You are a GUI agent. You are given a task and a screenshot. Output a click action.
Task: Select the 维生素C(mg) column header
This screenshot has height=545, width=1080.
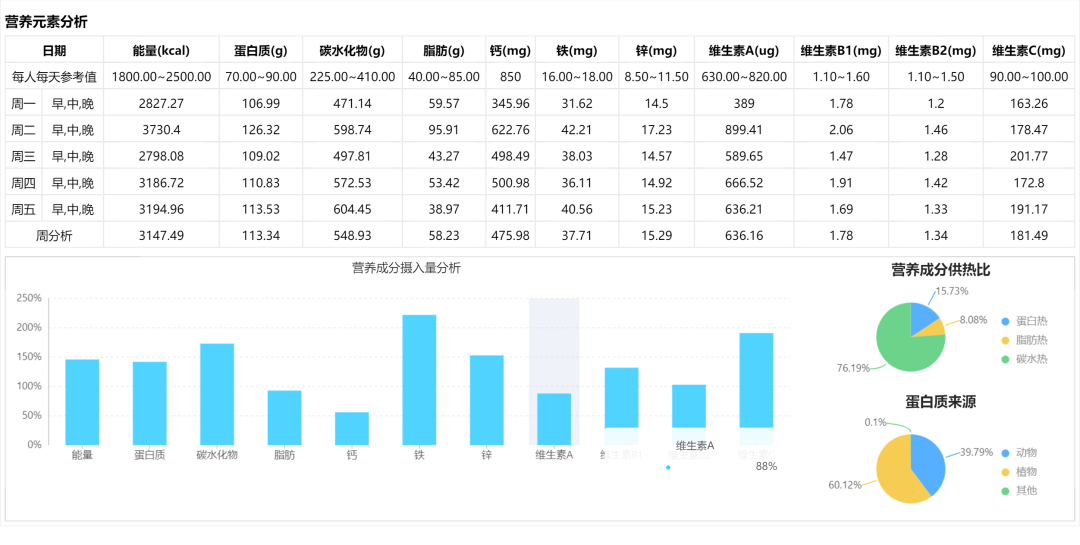(x=1028, y=50)
